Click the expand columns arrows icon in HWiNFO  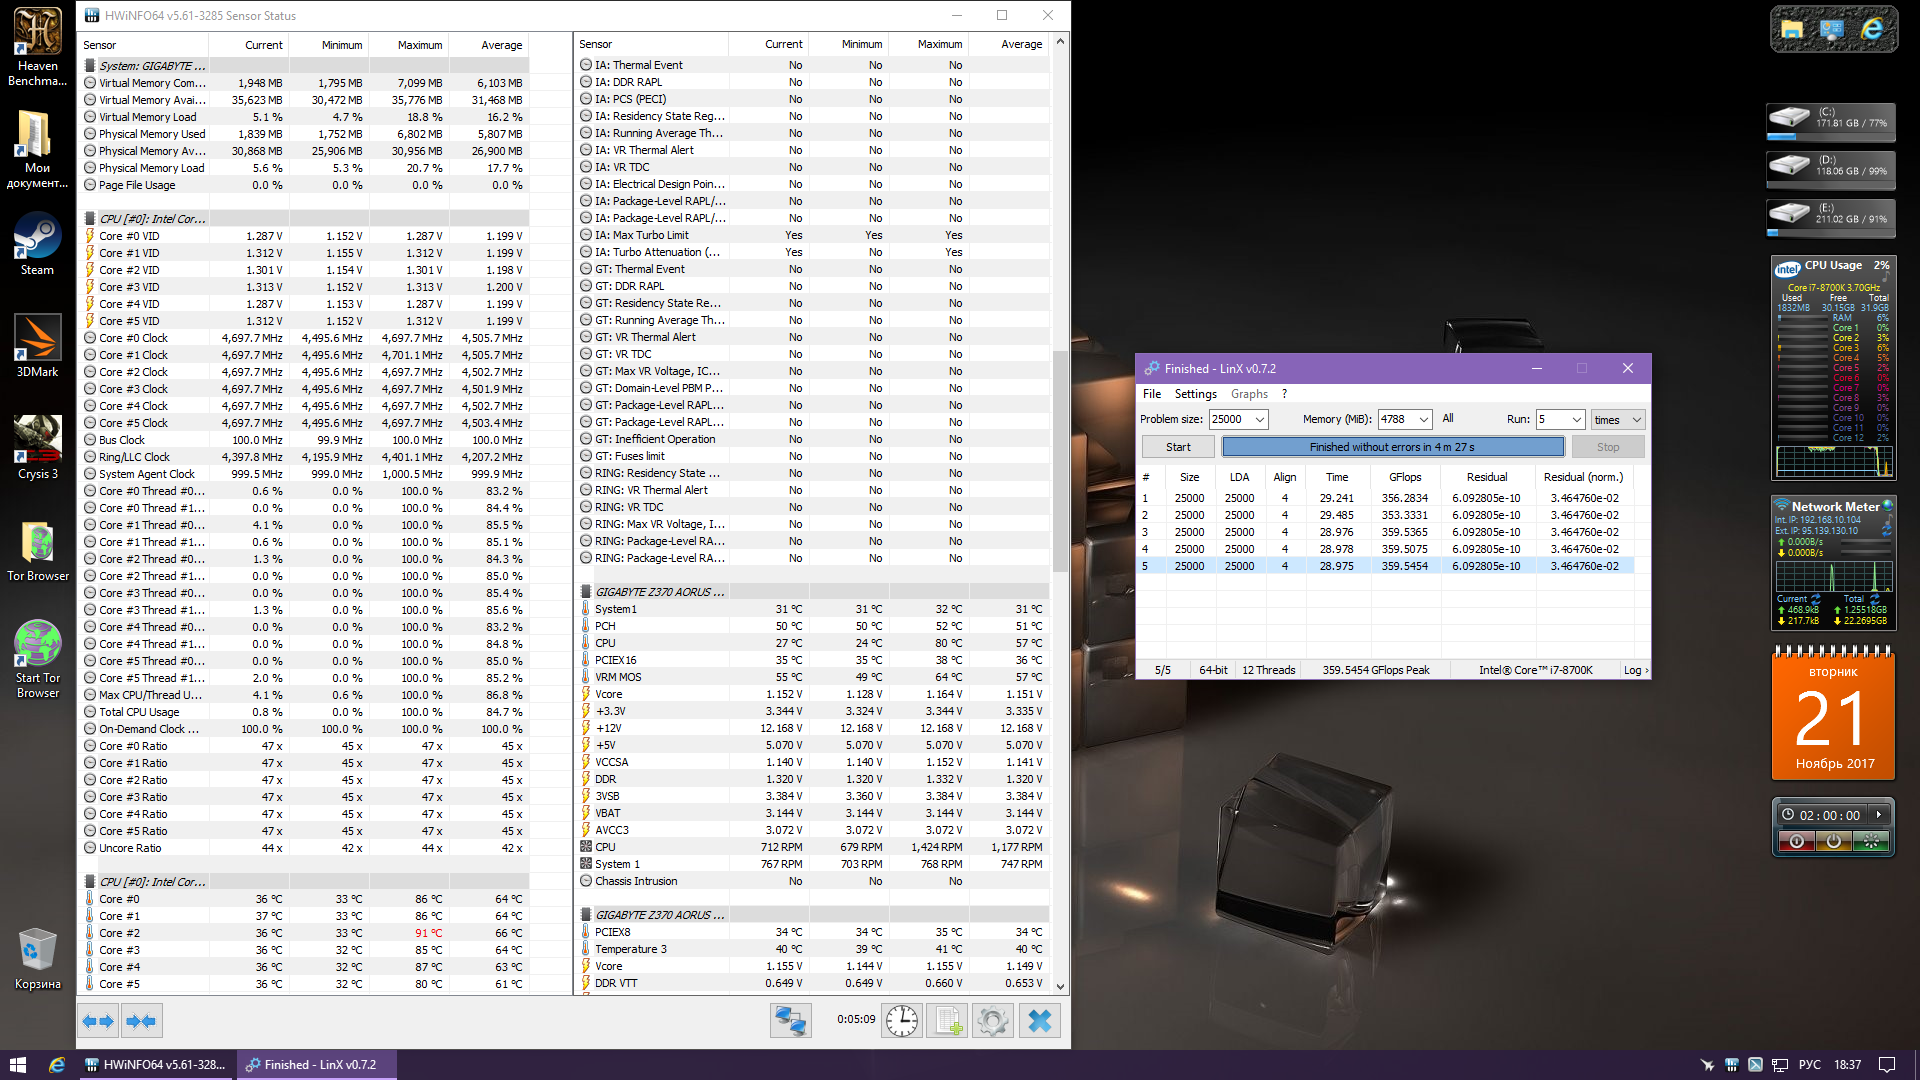click(x=98, y=1021)
